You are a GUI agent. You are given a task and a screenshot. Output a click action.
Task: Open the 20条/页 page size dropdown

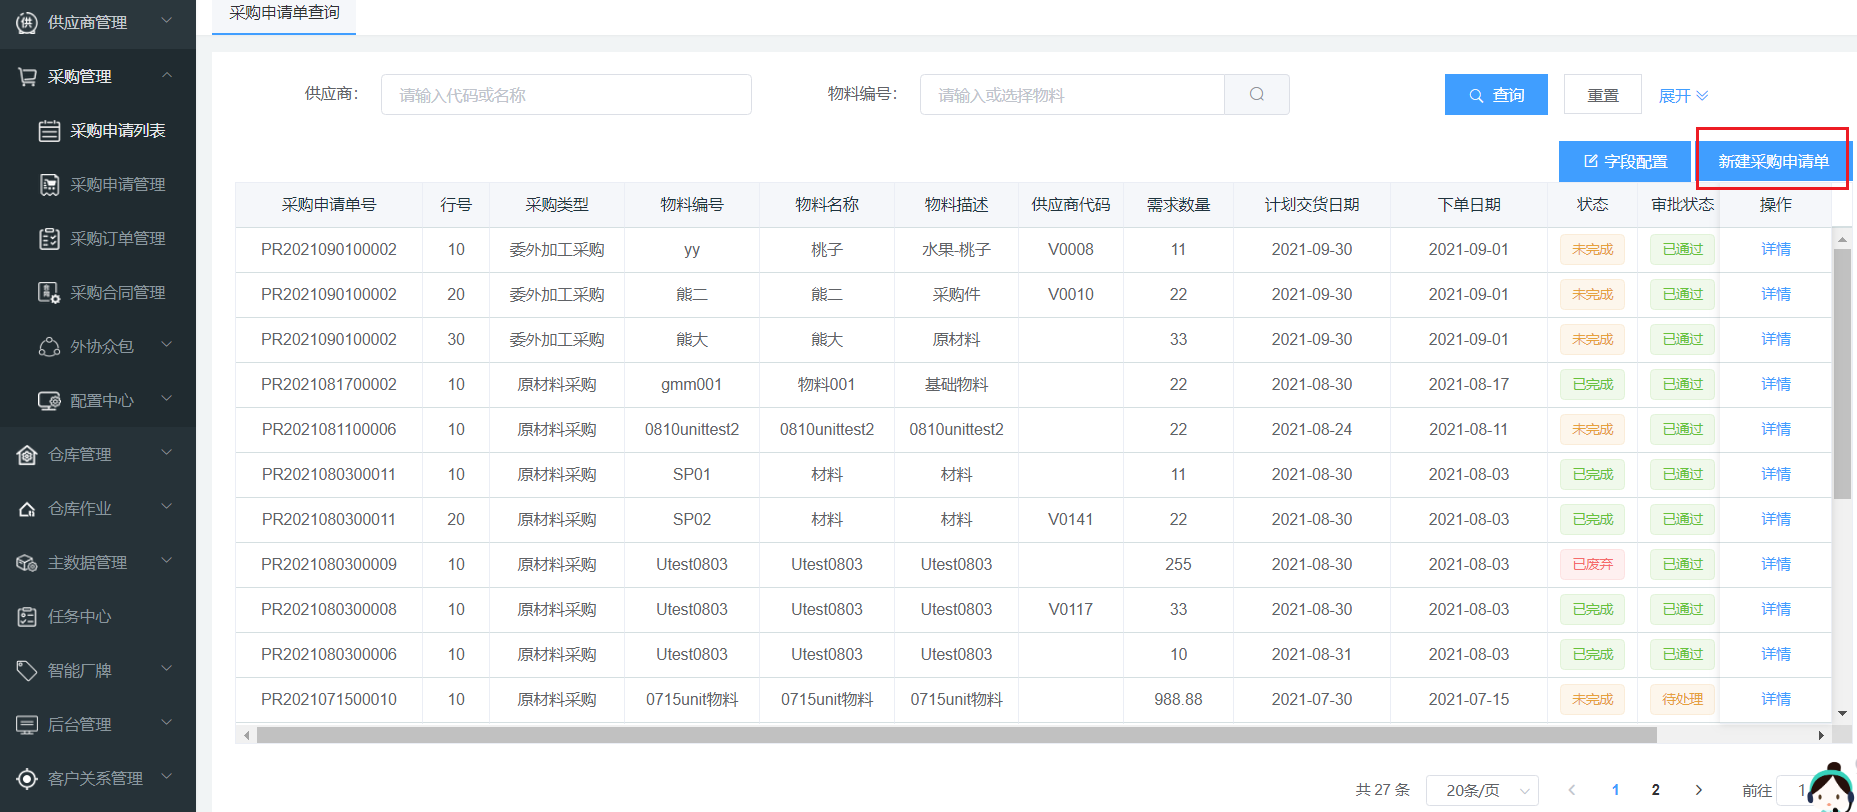(1481, 790)
